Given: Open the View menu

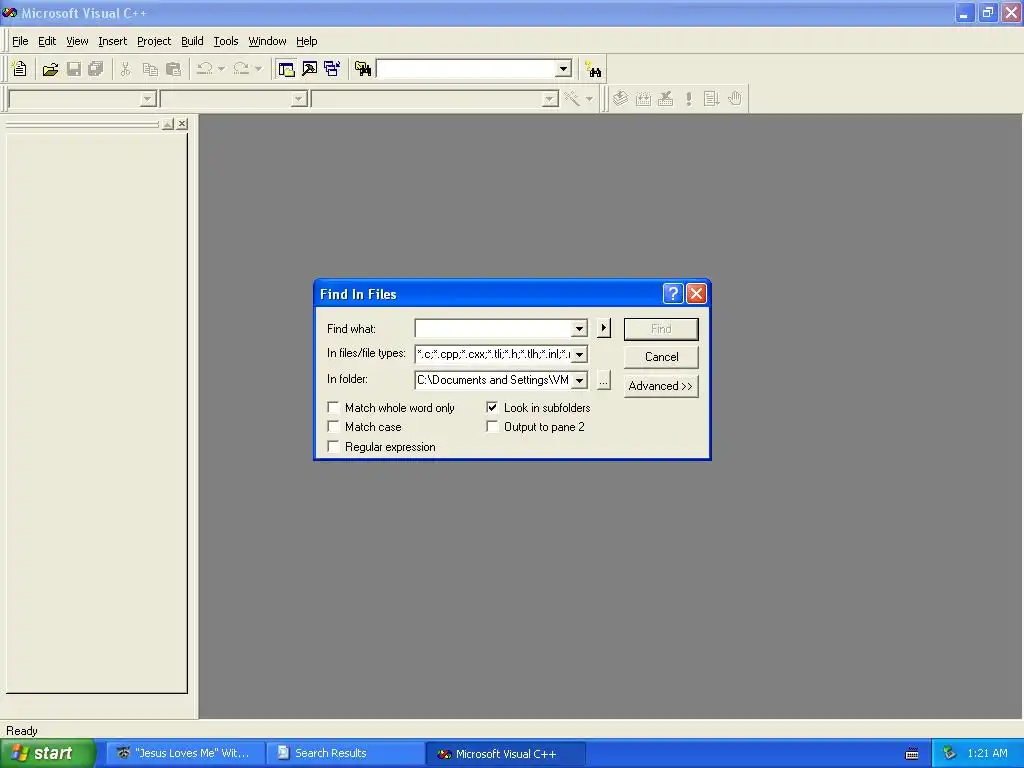Looking at the screenshot, I should pos(77,41).
